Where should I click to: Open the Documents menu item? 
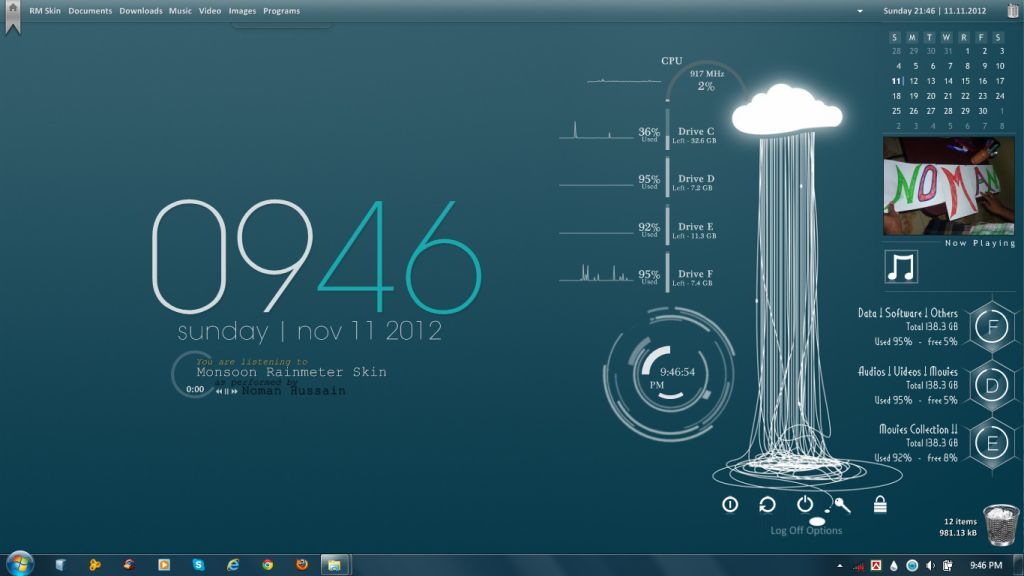(90, 11)
